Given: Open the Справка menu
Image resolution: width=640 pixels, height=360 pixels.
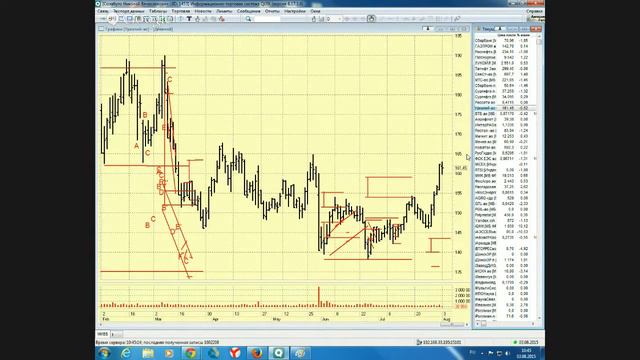Looking at the screenshot, I should (534, 11).
